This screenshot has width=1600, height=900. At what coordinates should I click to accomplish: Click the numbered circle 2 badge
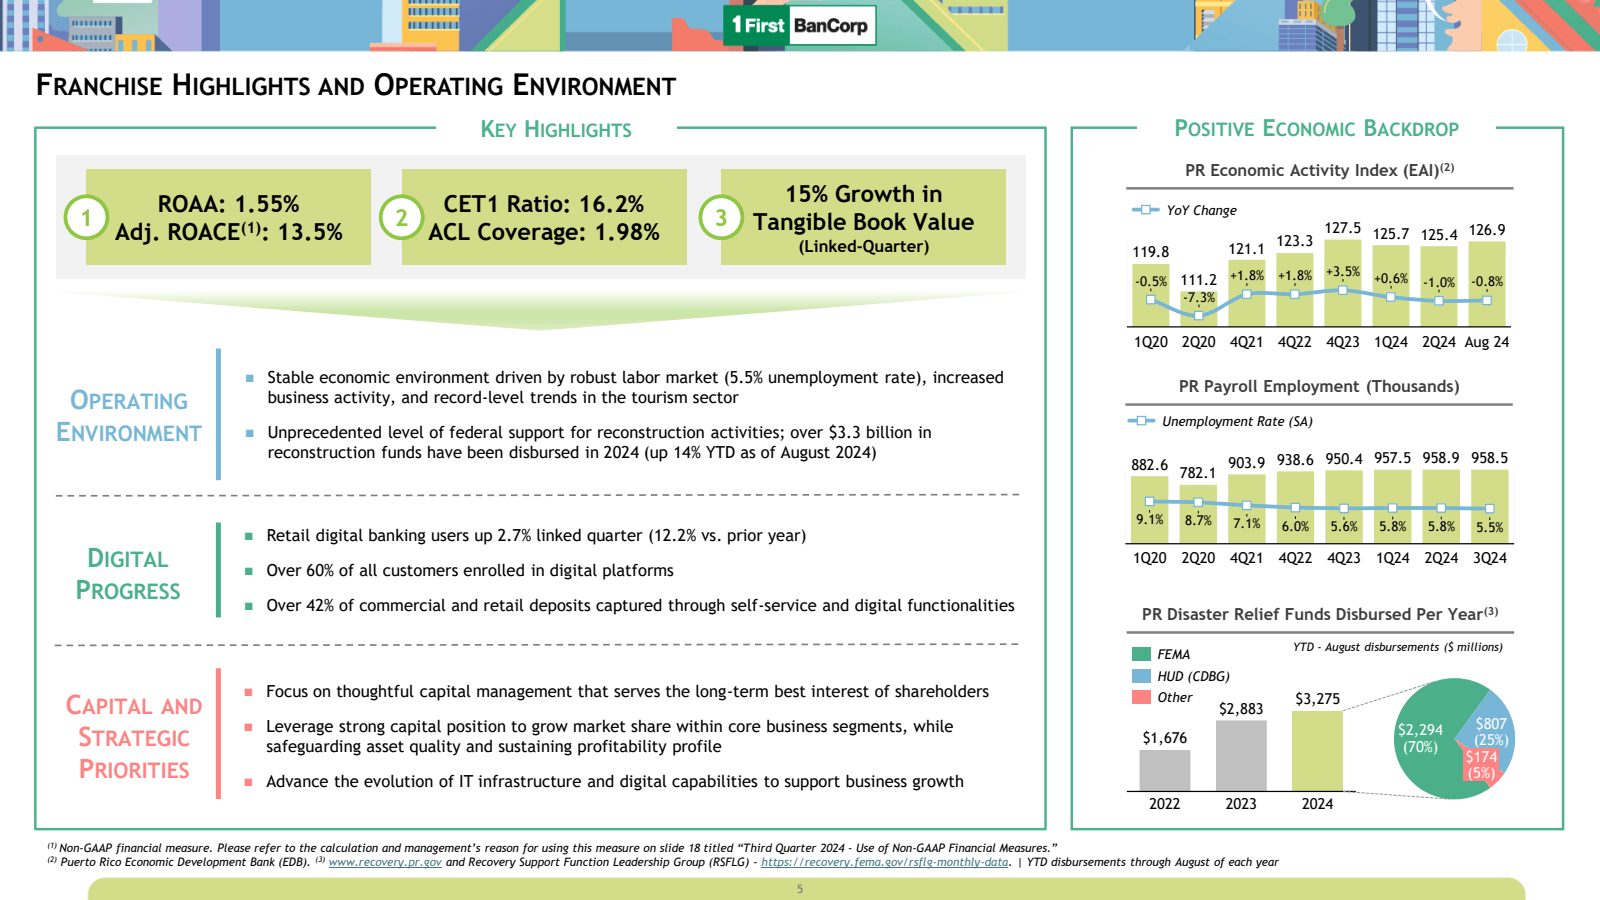401,217
